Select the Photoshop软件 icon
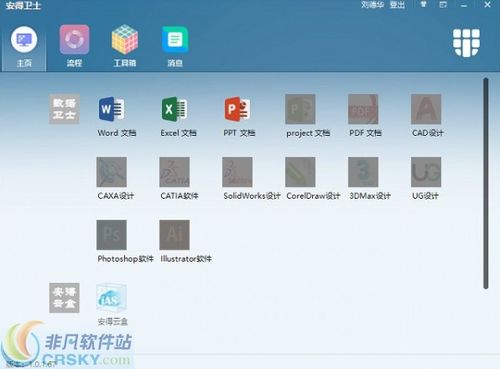Viewport: 500px width, 369px height. point(112,235)
